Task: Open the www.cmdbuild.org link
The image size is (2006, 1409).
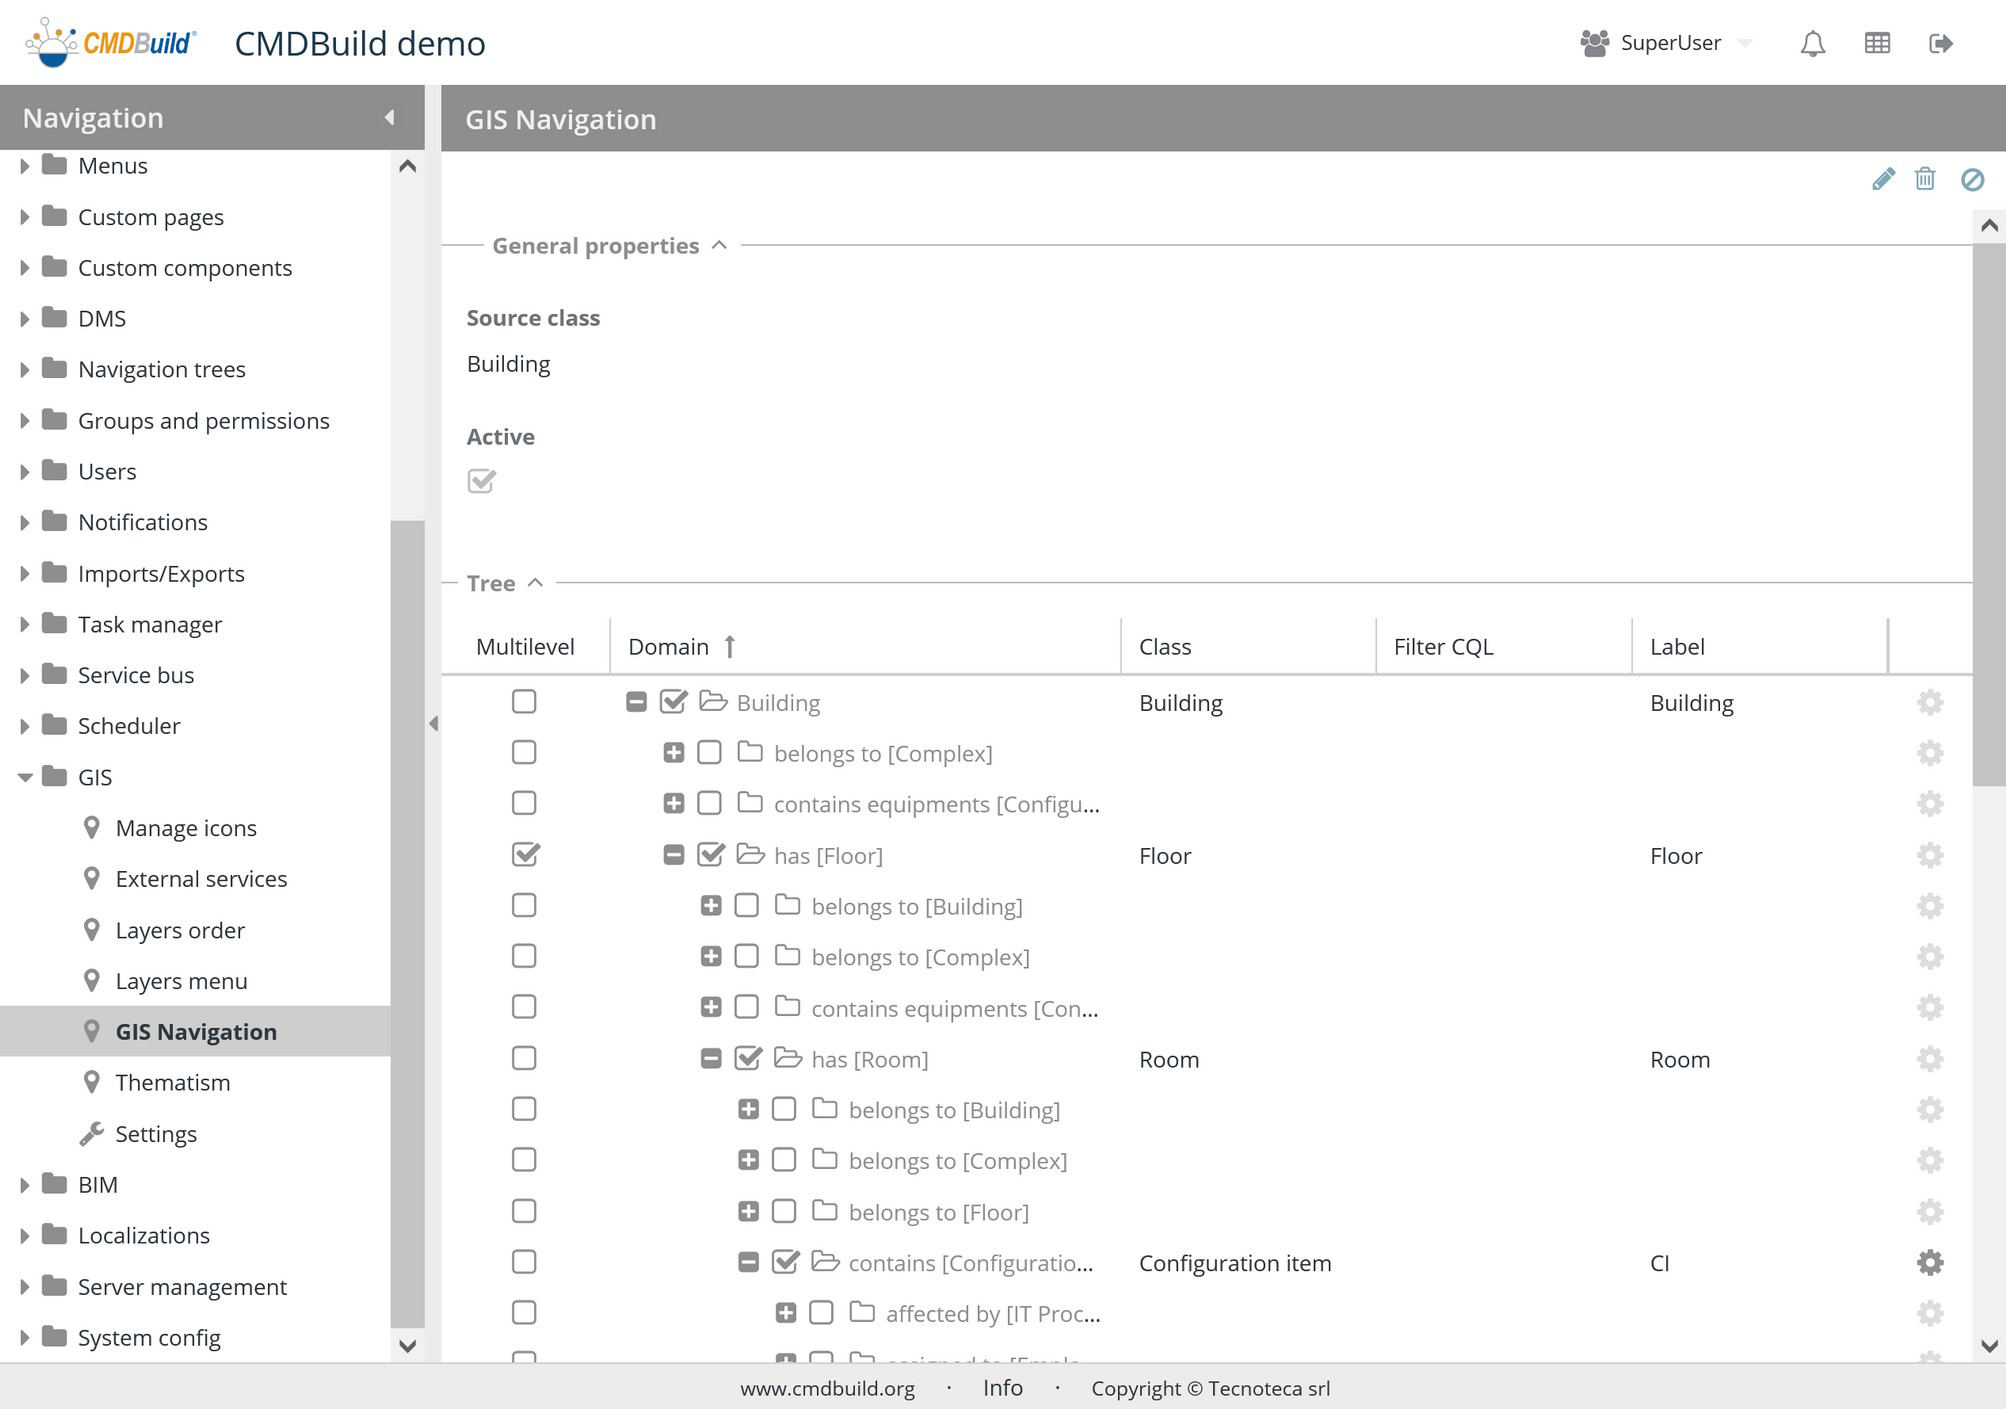Action: [827, 1389]
